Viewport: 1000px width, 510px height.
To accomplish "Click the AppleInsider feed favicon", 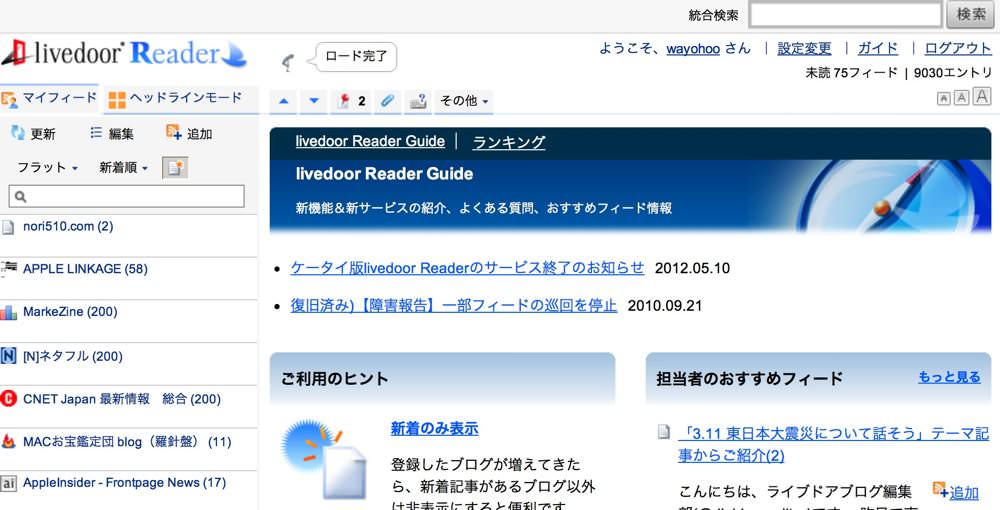I will [x=8, y=484].
